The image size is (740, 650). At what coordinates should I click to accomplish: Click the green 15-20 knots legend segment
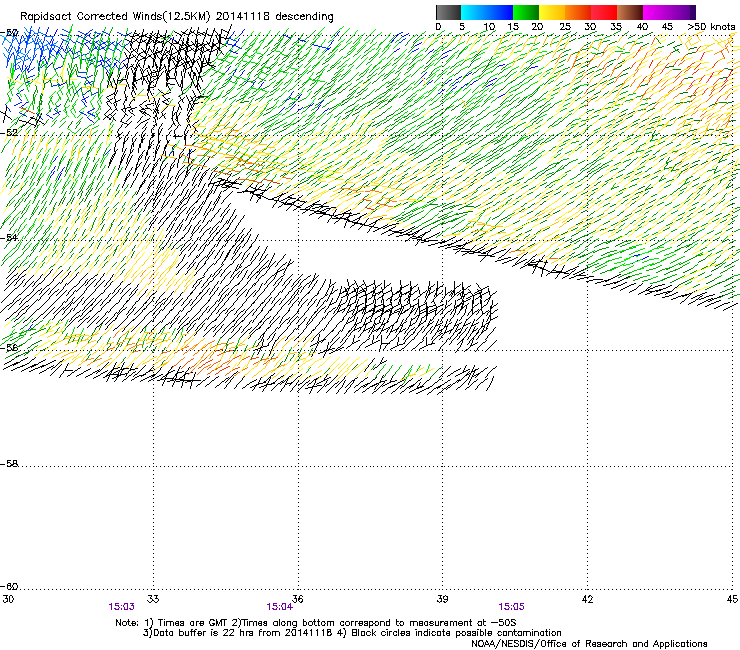click(526, 12)
